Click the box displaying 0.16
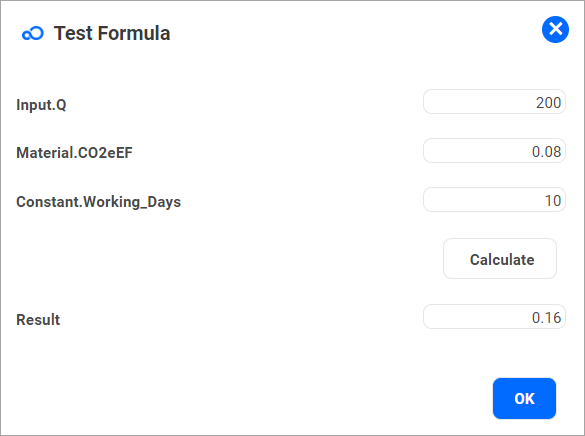Viewport: 585px width, 436px height. click(494, 317)
